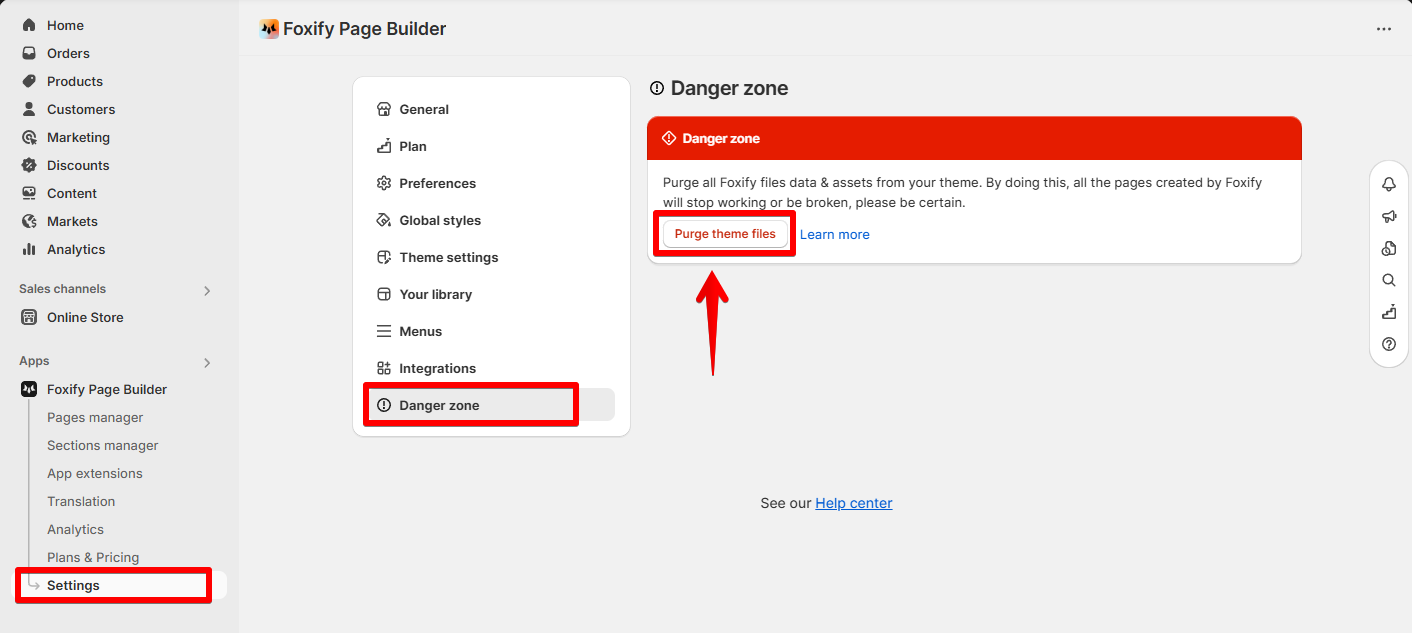The width and height of the screenshot is (1412, 633).
Task: Click the Foxify logo in page header
Action: (269, 29)
